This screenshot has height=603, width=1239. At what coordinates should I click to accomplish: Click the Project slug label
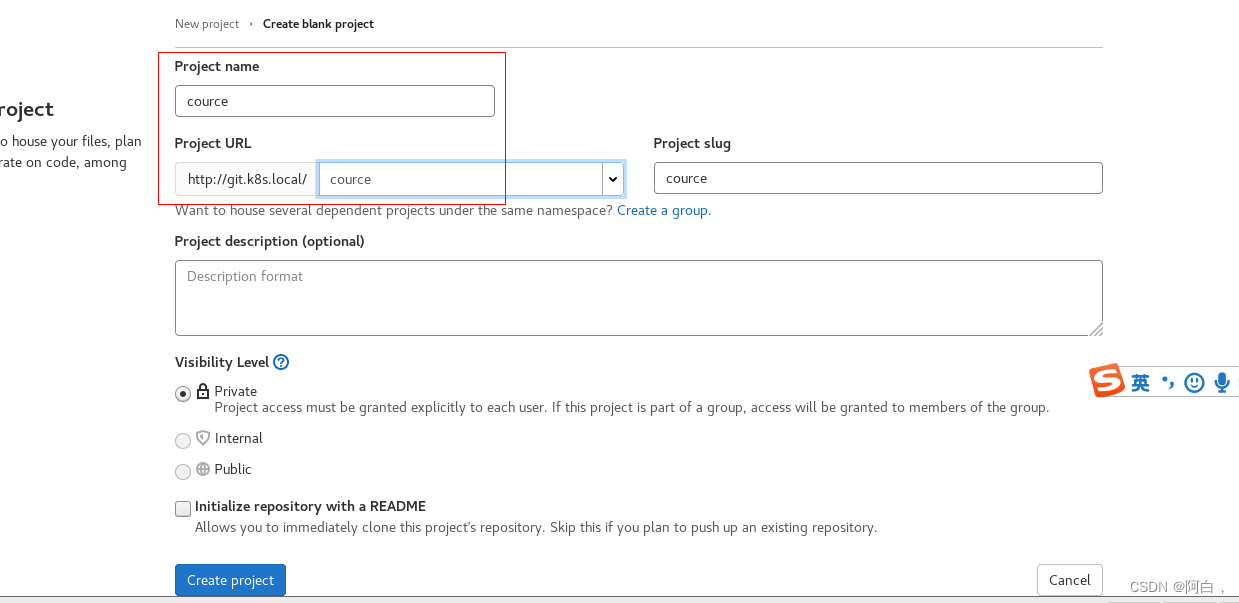pyautogui.click(x=692, y=144)
